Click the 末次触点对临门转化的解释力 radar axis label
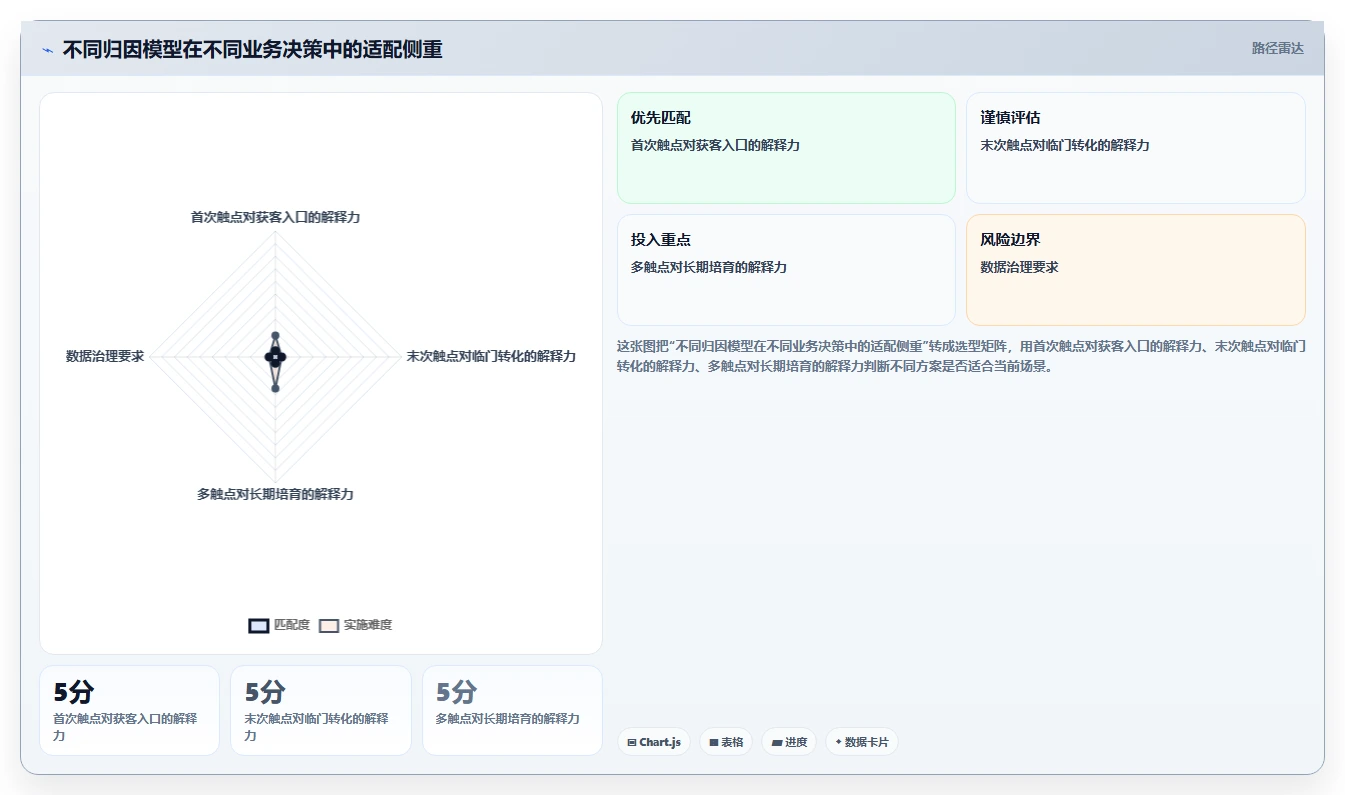The image size is (1345, 795). (x=491, y=356)
